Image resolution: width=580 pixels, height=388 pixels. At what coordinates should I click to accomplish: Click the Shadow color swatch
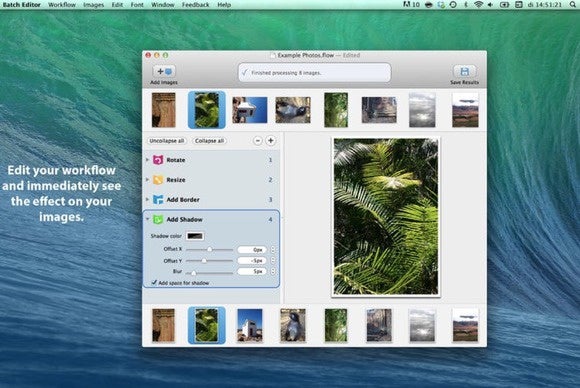(x=195, y=236)
